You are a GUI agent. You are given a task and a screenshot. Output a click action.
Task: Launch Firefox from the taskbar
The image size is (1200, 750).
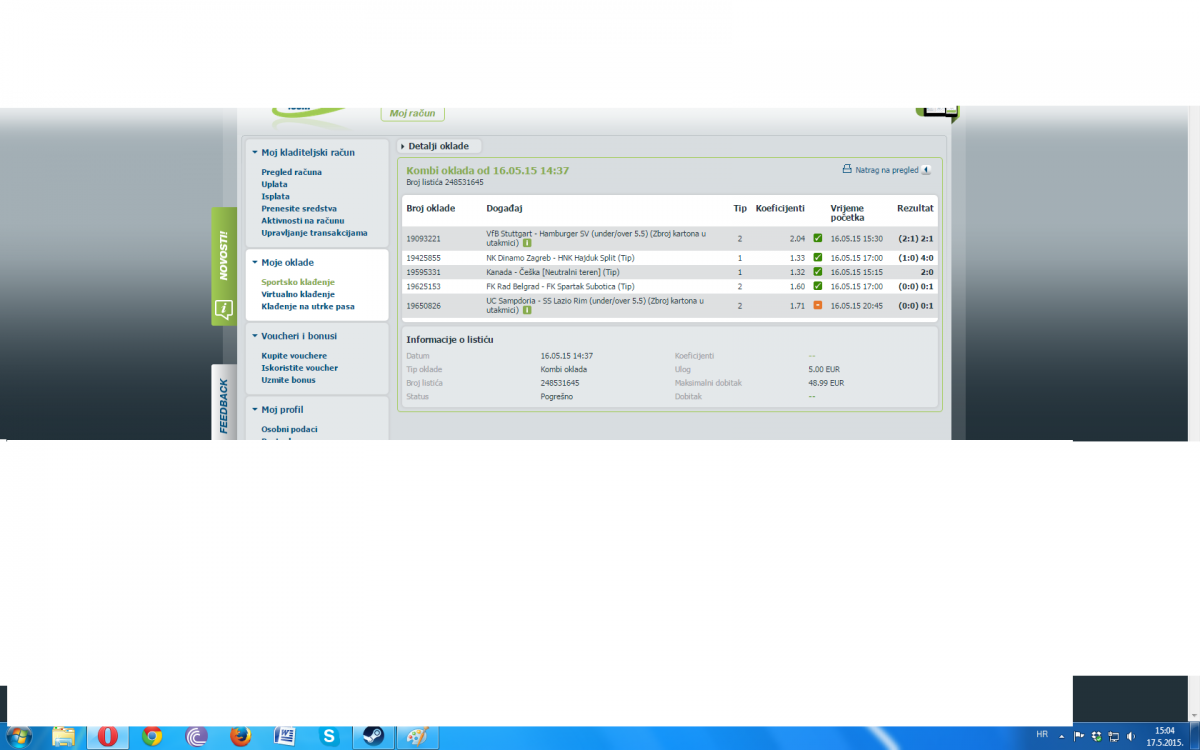pos(240,736)
